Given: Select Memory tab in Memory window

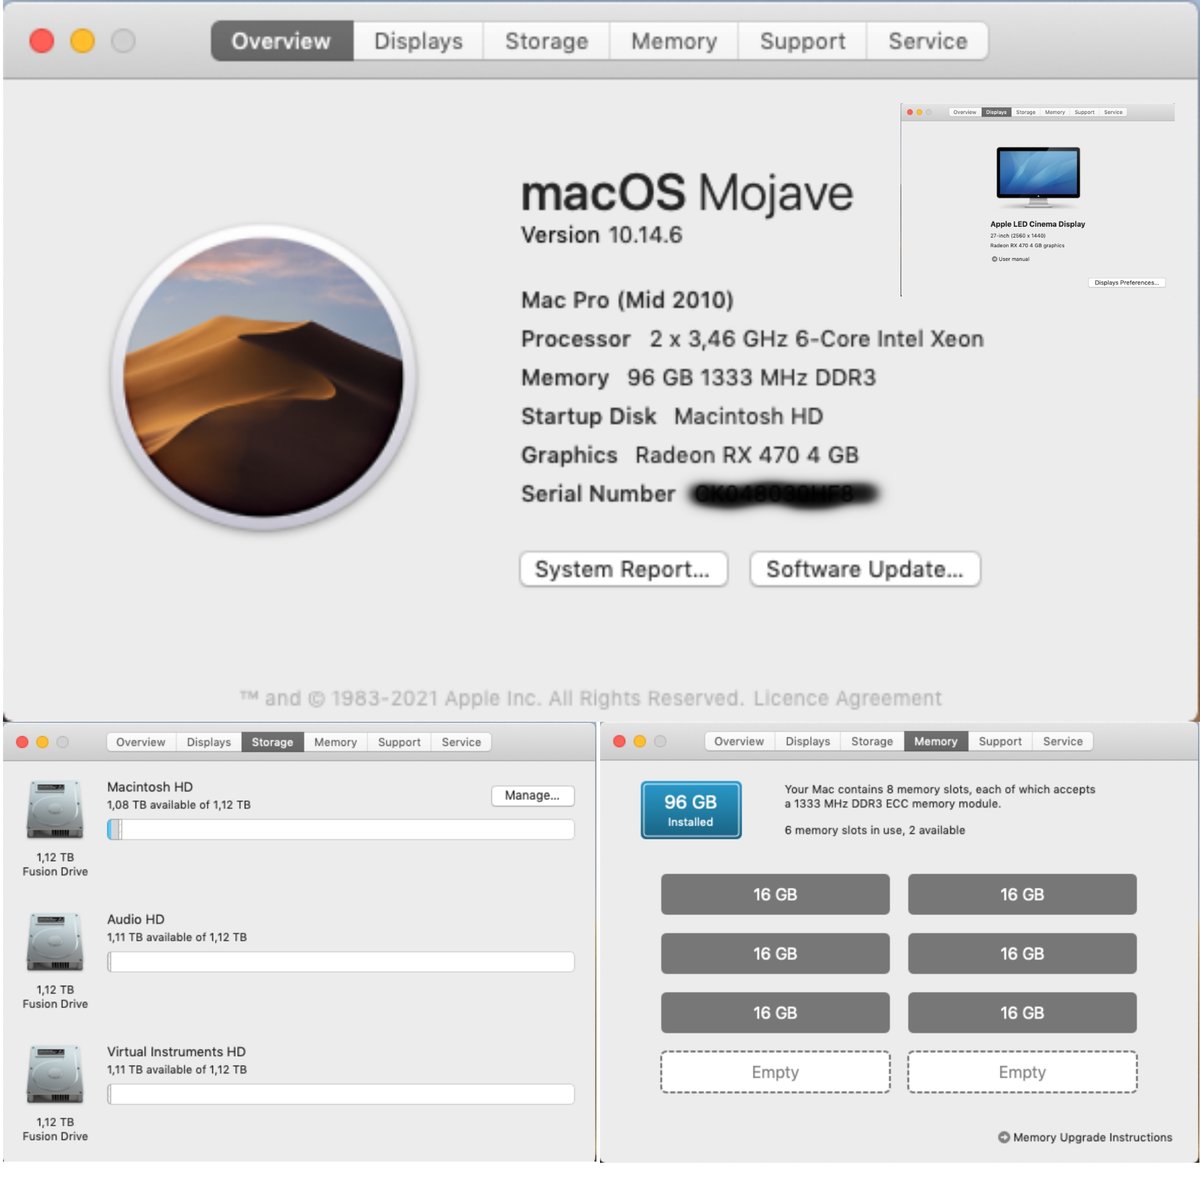Looking at the screenshot, I should (x=935, y=741).
